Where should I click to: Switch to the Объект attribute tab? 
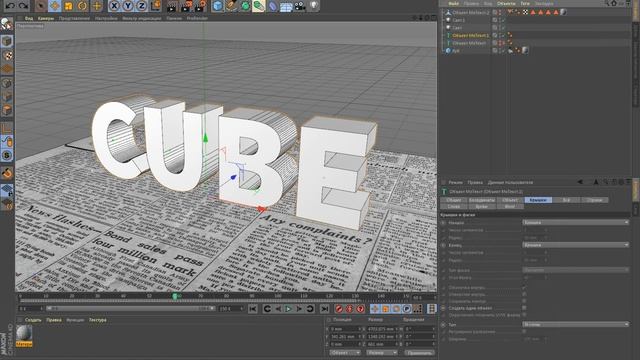(510, 200)
